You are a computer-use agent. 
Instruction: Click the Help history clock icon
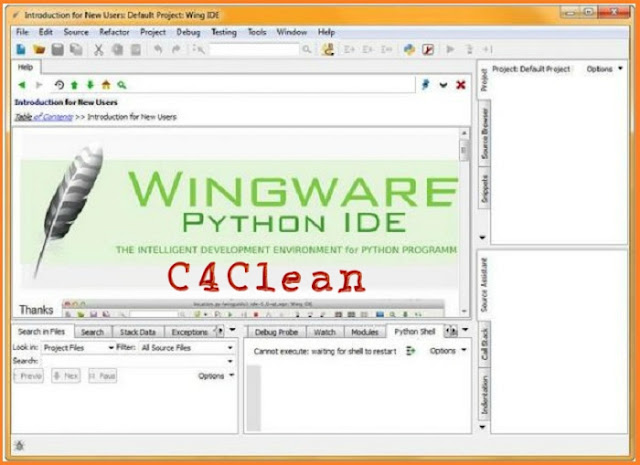point(59,85)
